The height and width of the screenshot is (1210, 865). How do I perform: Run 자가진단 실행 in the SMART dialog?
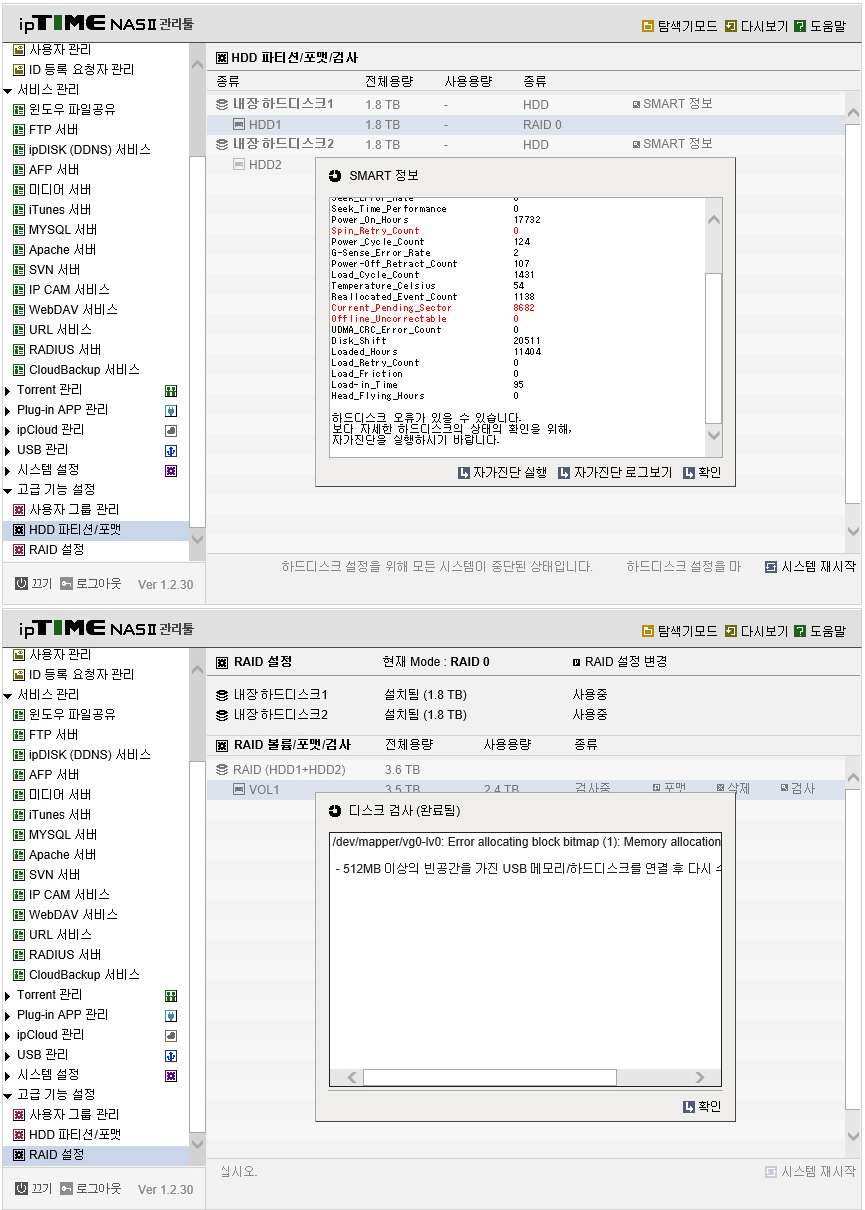point(502,473)
